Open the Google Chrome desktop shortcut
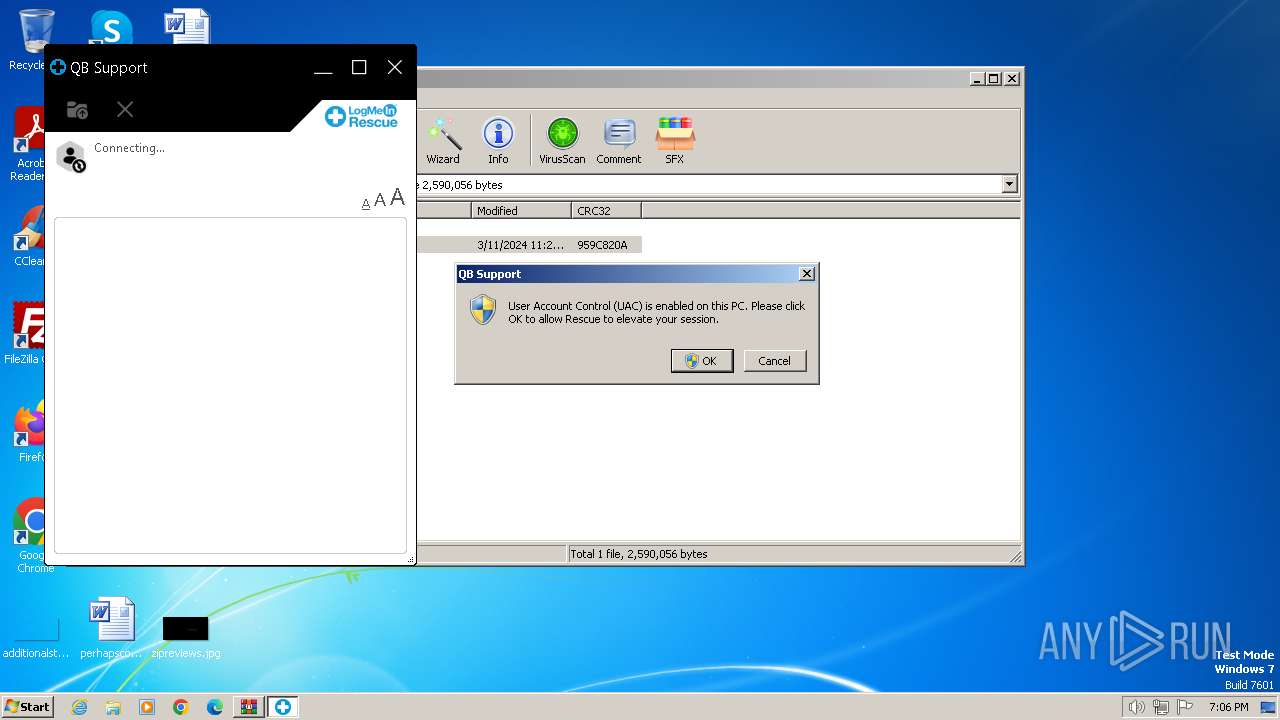This screenshot has width=1280, height=720. coord(30,536)
